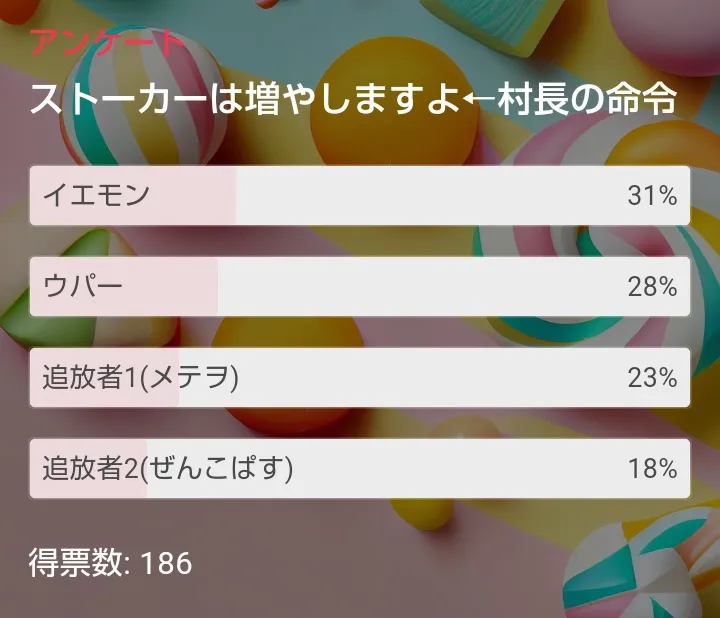Click the 31% result for イエモン
Image resolution: width=720 pixels, height=618 pixels.
pos(652,196)
